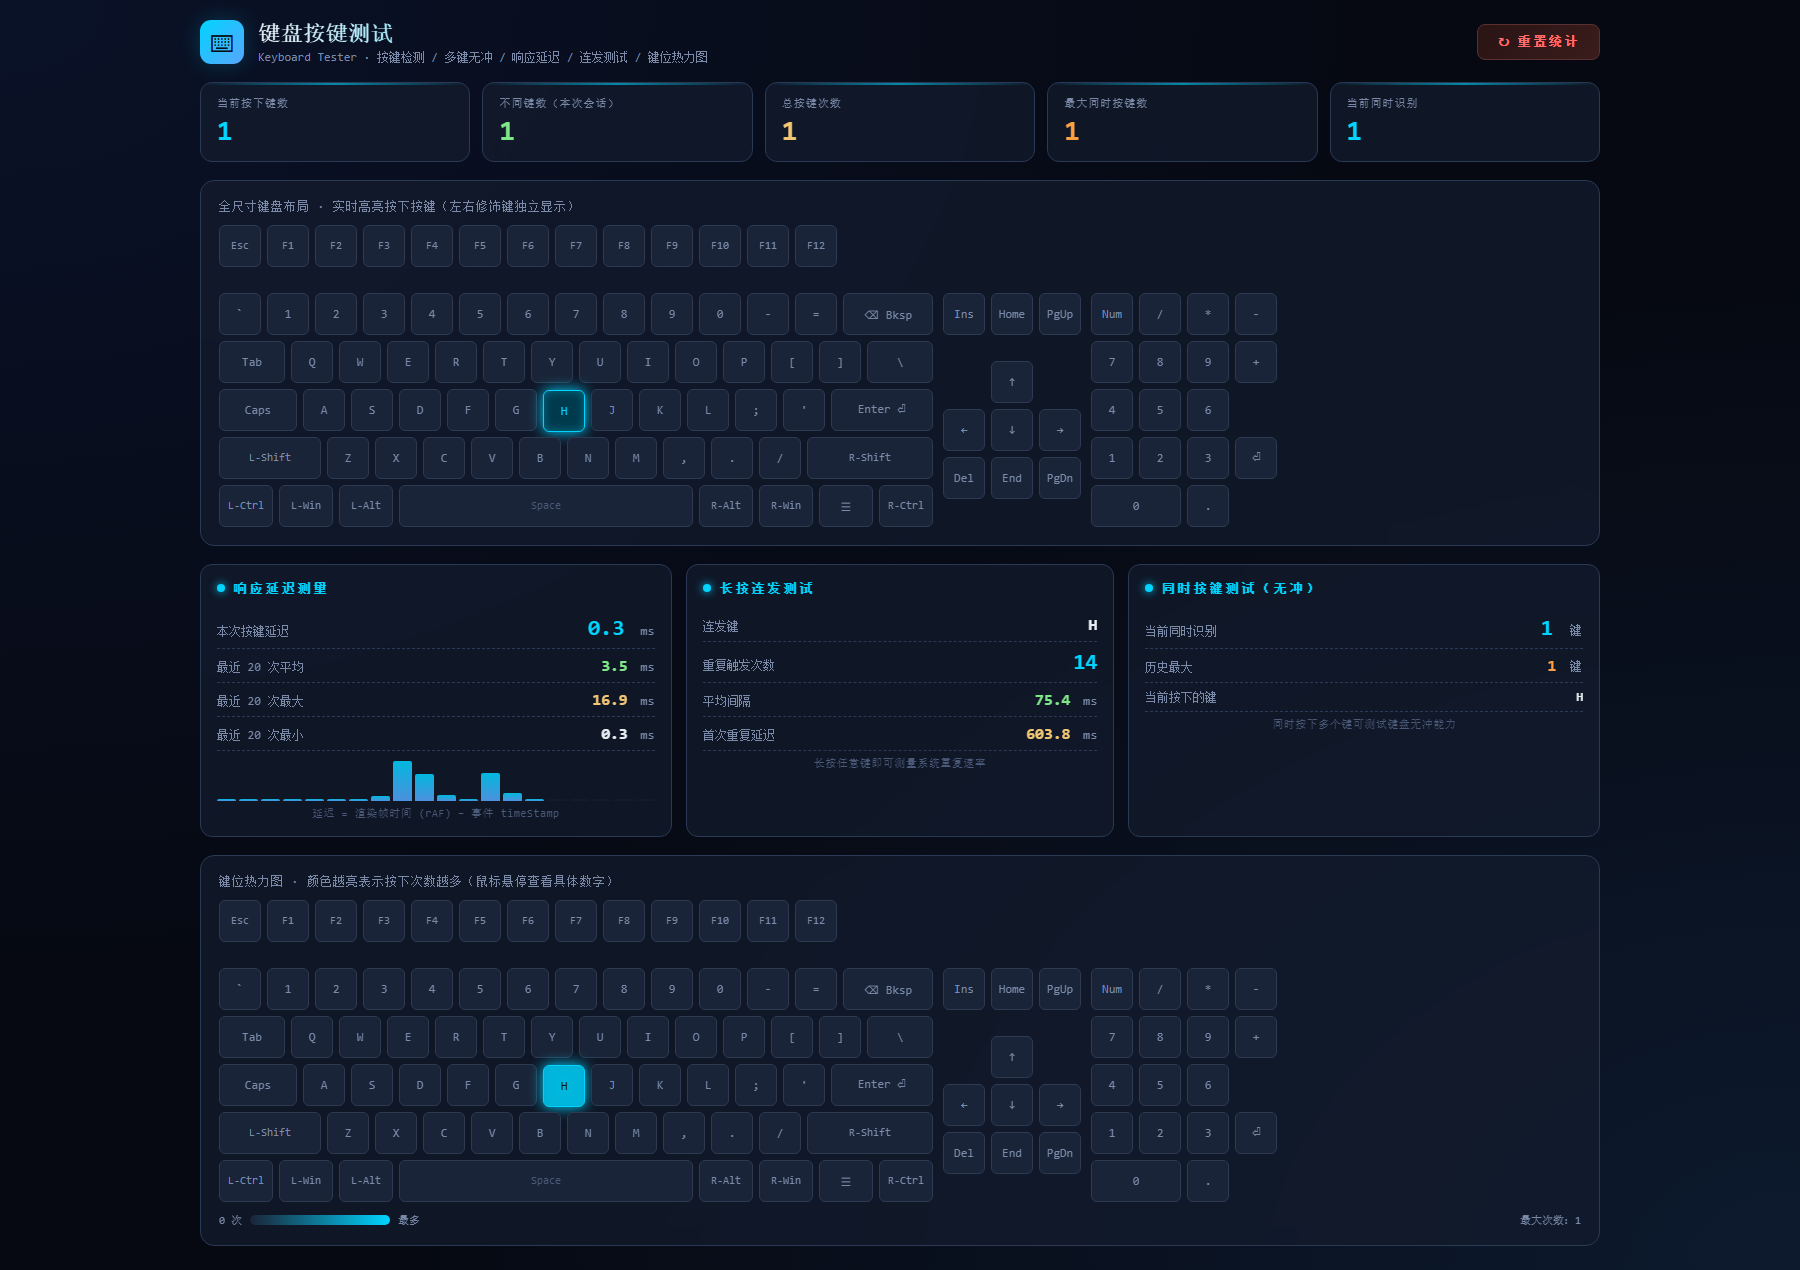Image resolution: width=1800 pixels, height=1270 pixels.
Task: Click the right arrow key in the heatmap keyboard
Action: (x=1060, y=1105)
